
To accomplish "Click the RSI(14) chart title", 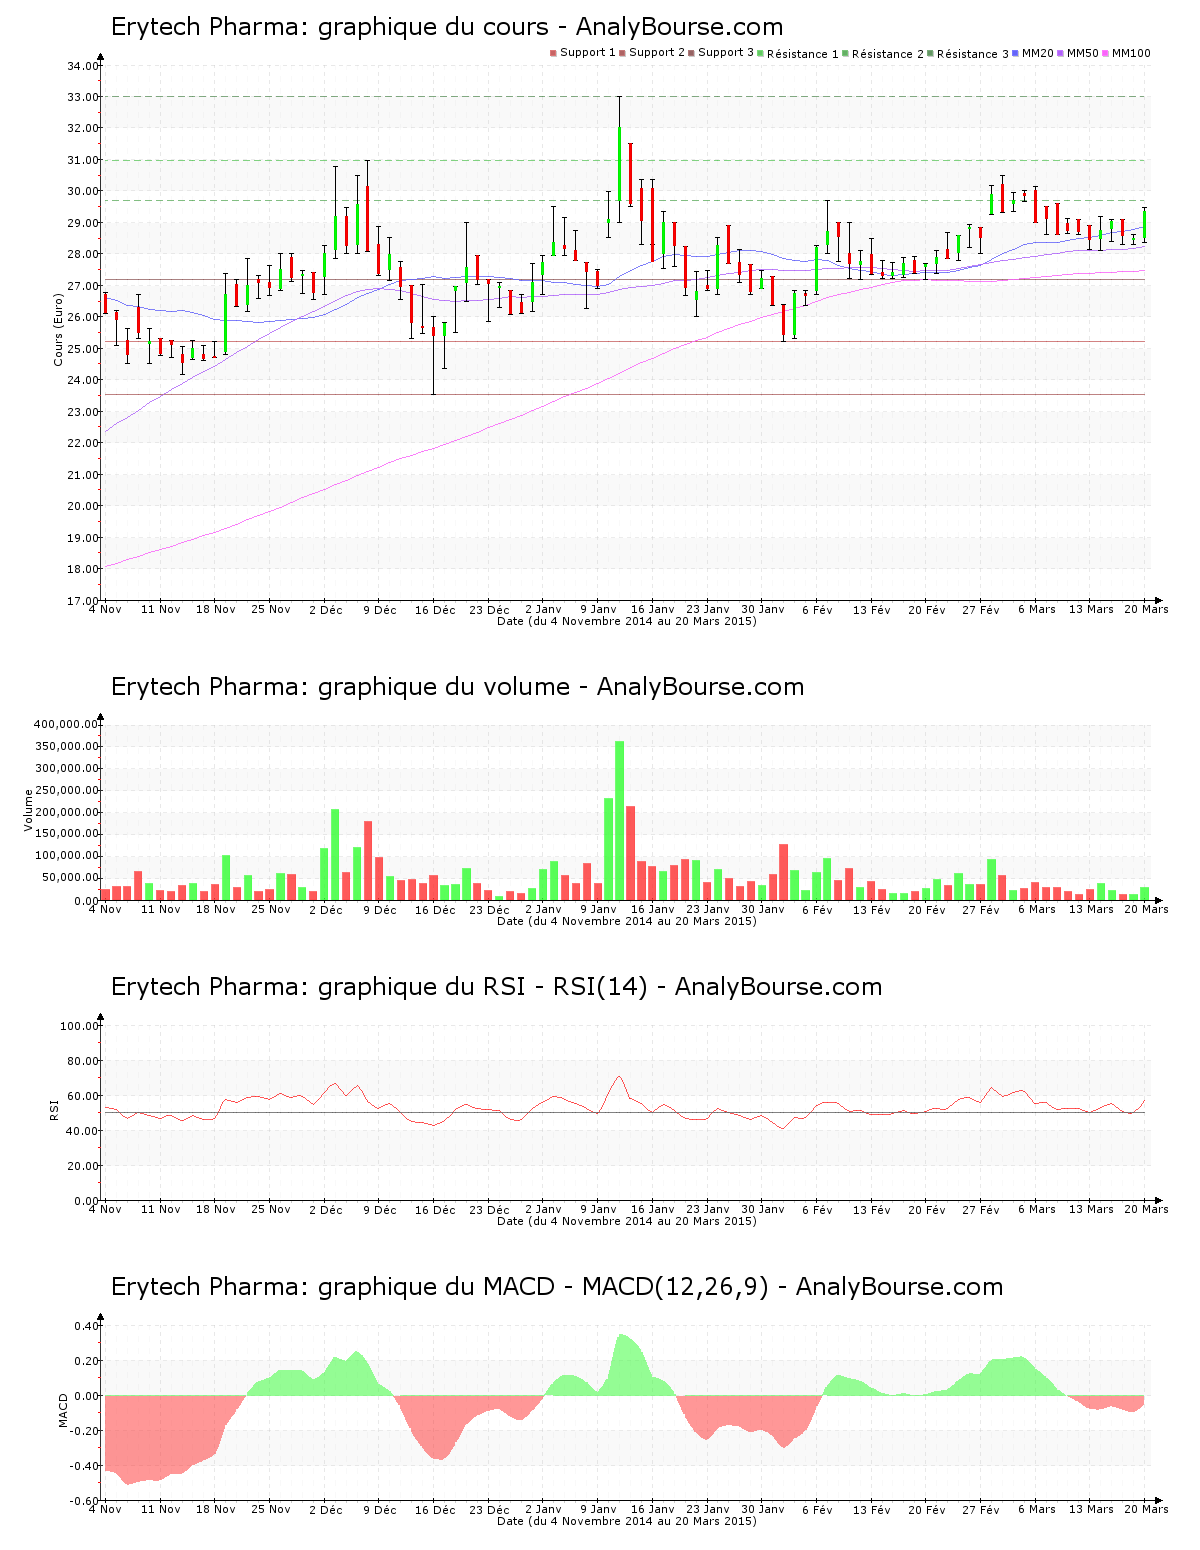I will pyautogui.click(x=496, y=987).
